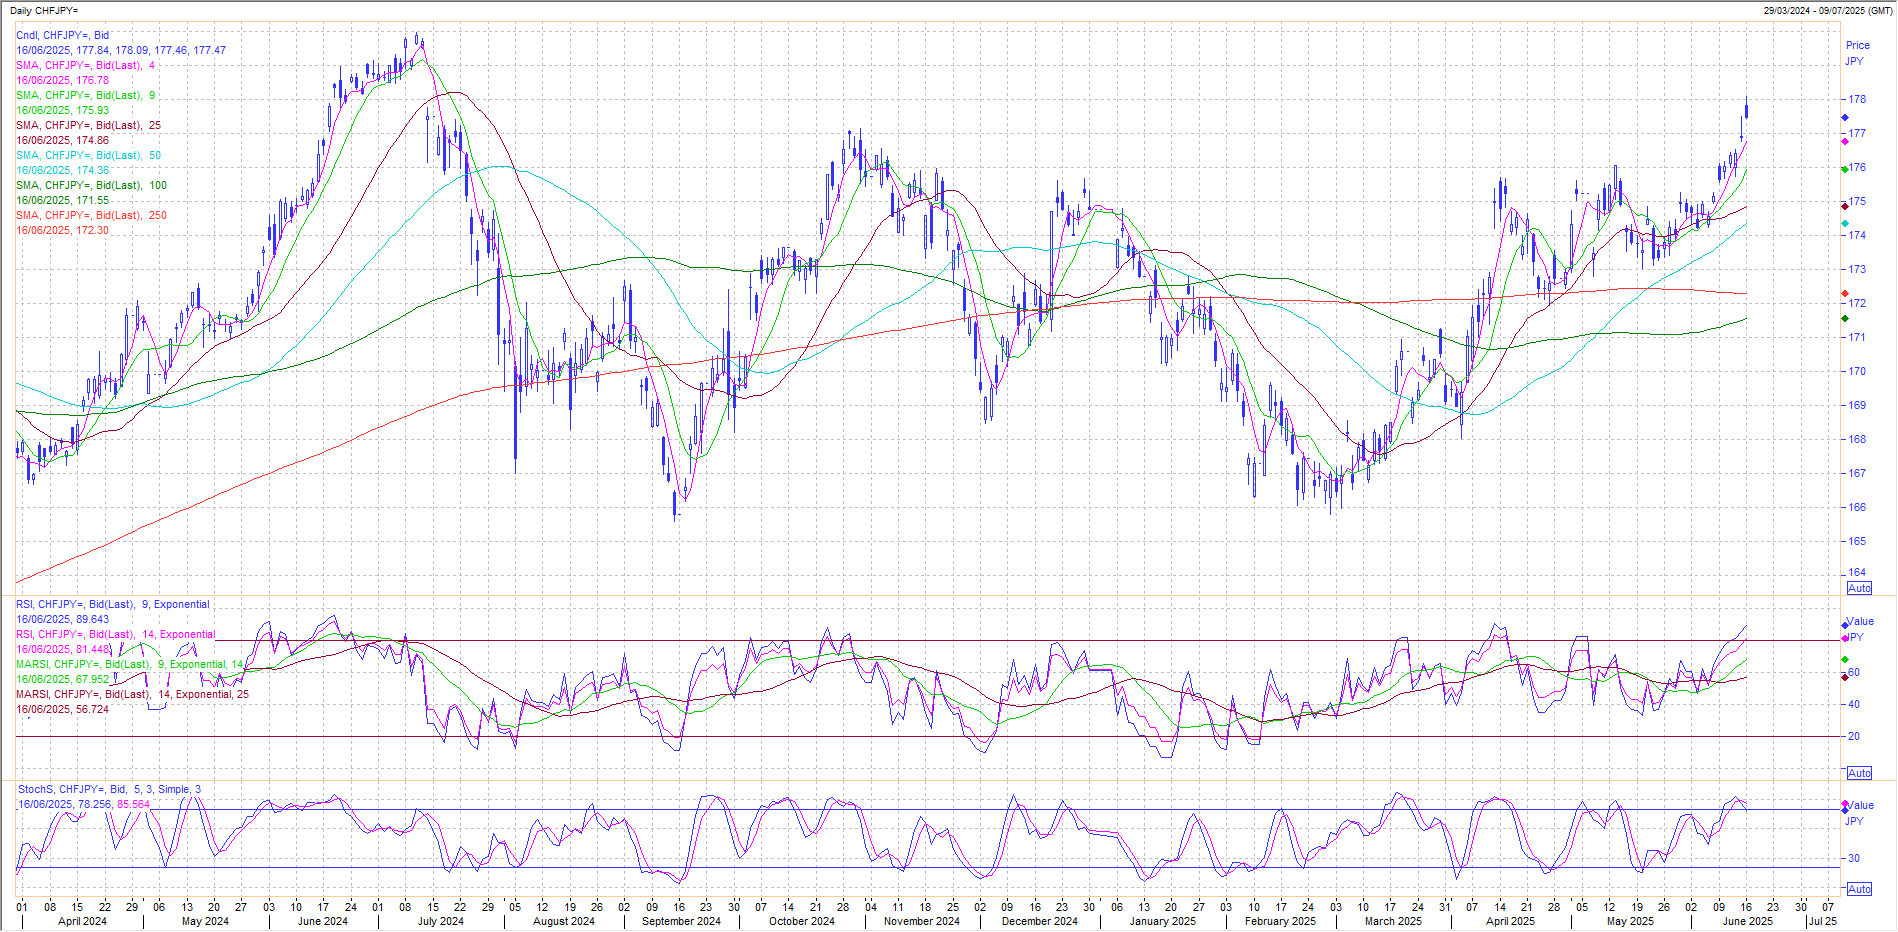Click the MARSI 9 Exponential 14 legend label
This screenshot has width=1898, height=932.
pyautogui.click(x=129, y=664)
